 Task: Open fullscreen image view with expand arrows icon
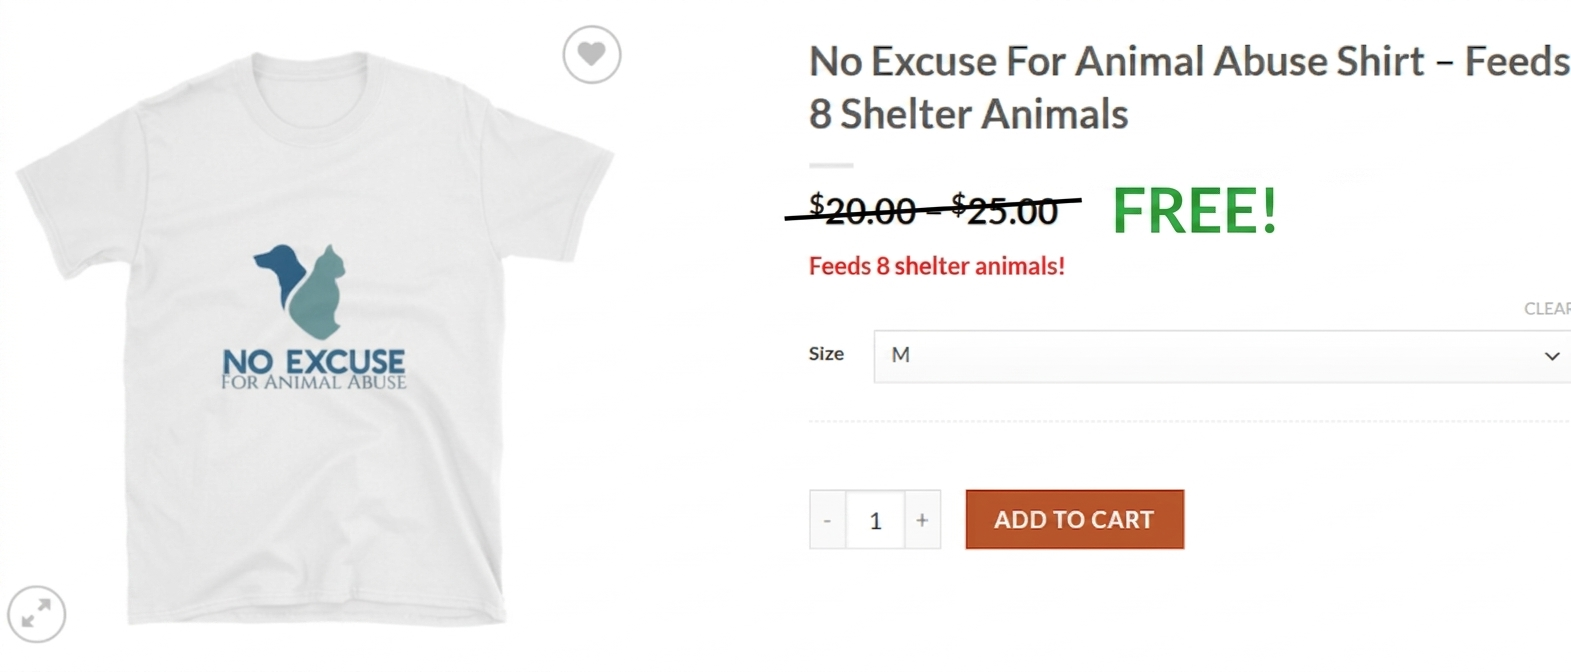click(x=36, y=613)
